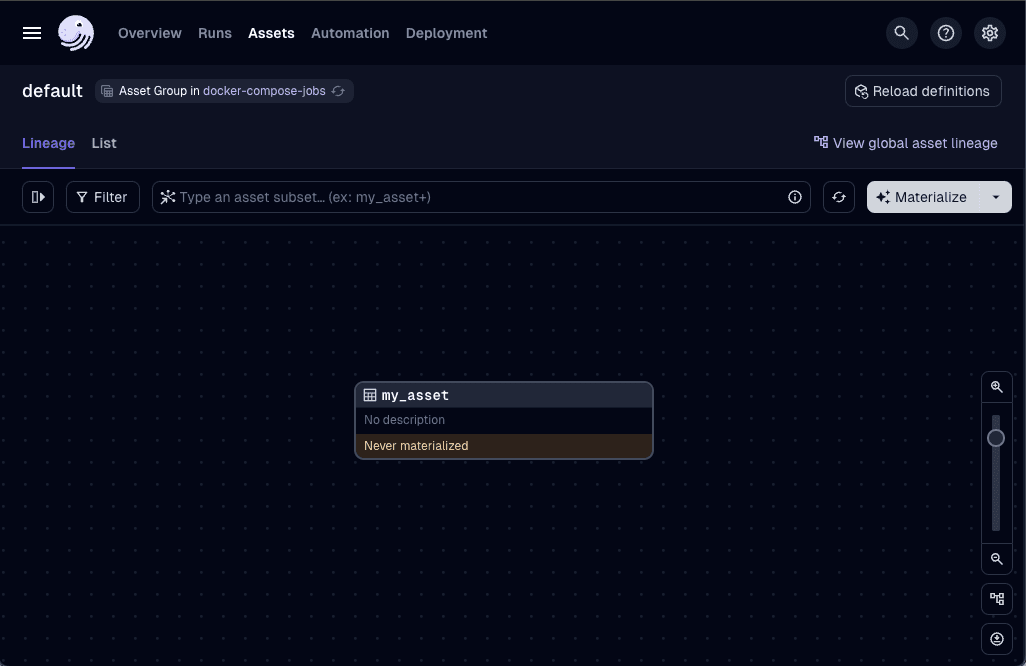
Task: Click the Dagster octopus logo
Action: coord(76,33)
